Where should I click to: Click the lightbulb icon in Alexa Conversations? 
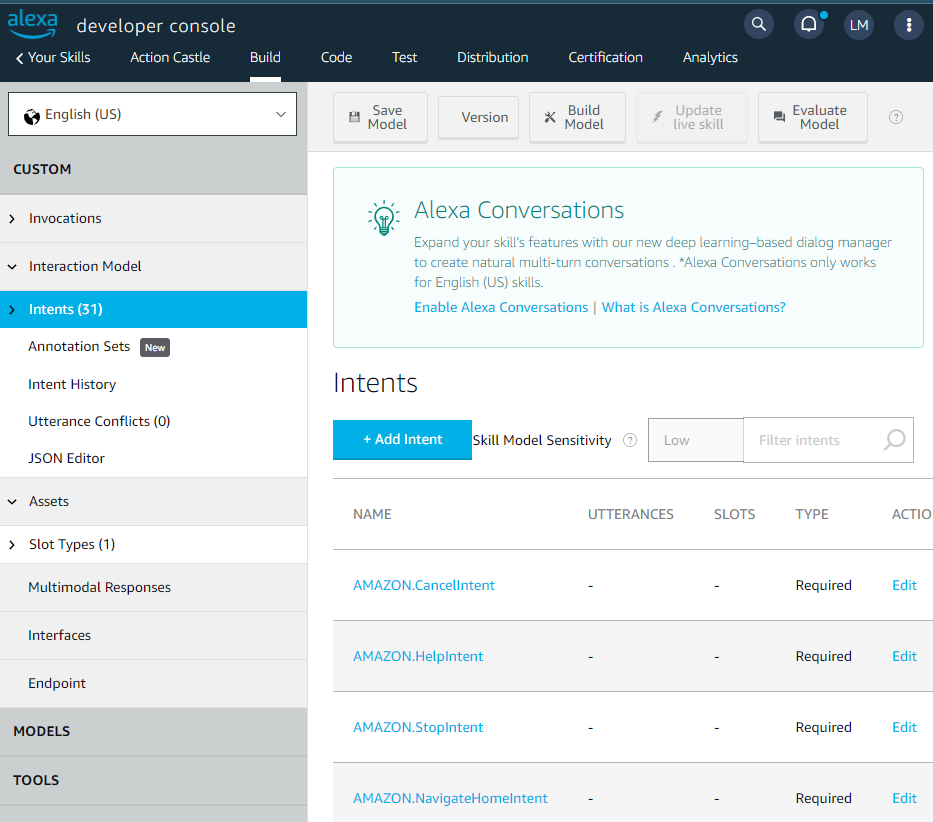coord(384,218)
